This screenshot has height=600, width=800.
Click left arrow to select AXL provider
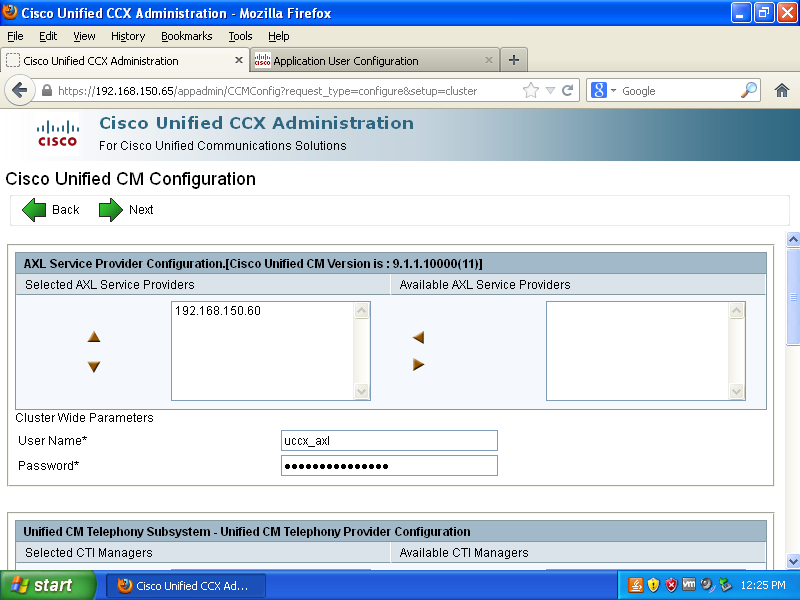pos(418,337)
